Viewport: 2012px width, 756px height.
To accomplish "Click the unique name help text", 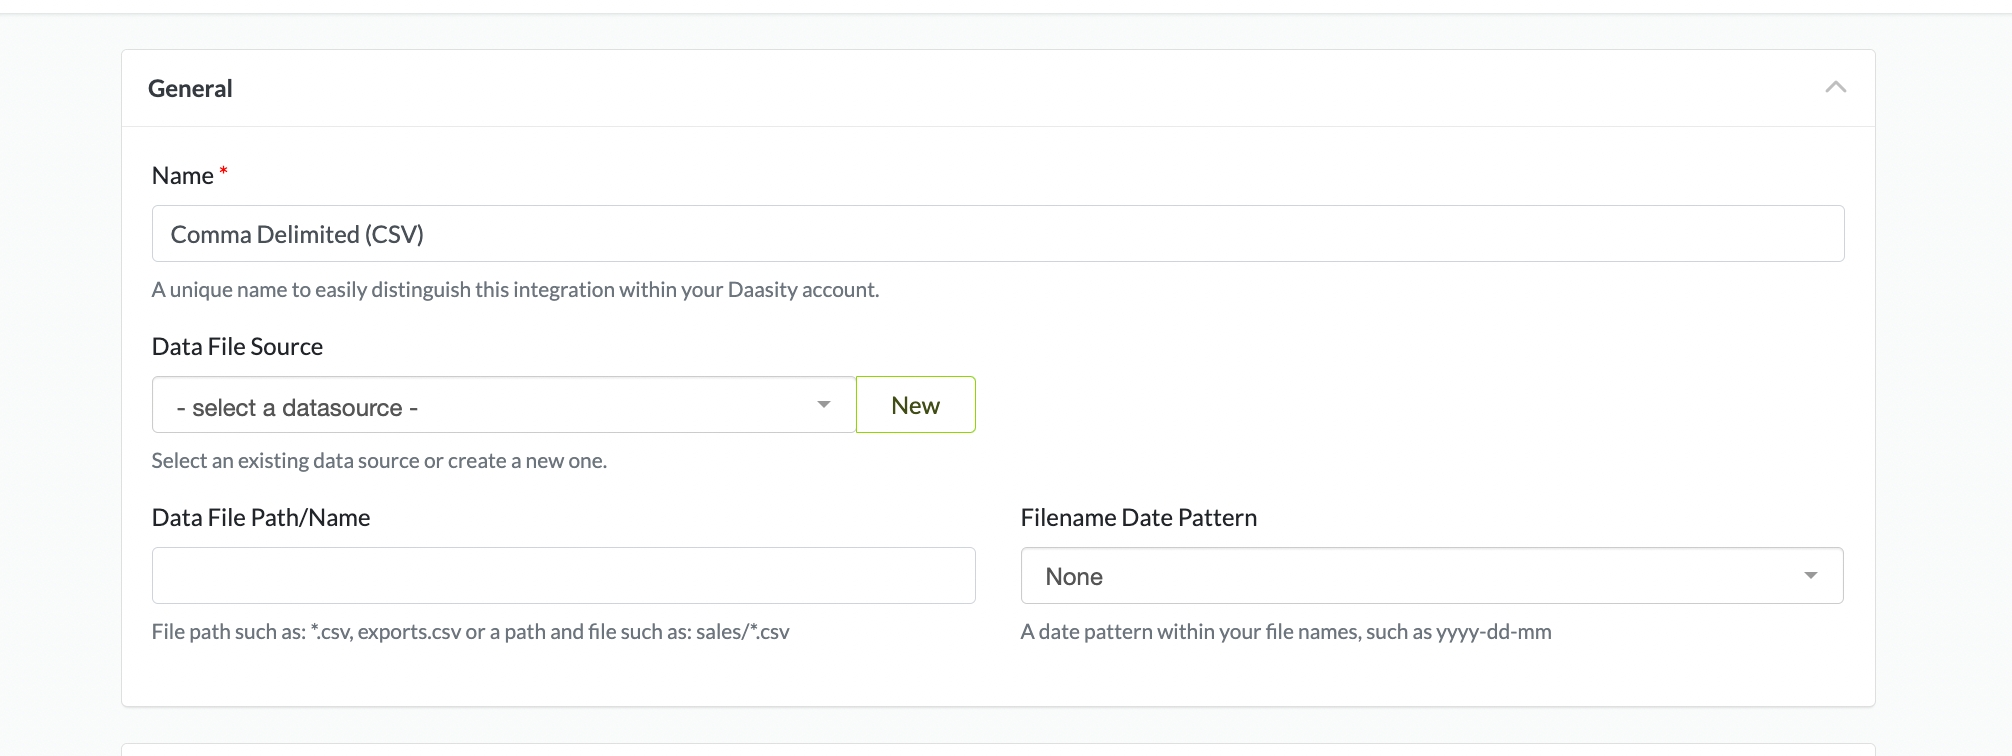I will [515, 290].
